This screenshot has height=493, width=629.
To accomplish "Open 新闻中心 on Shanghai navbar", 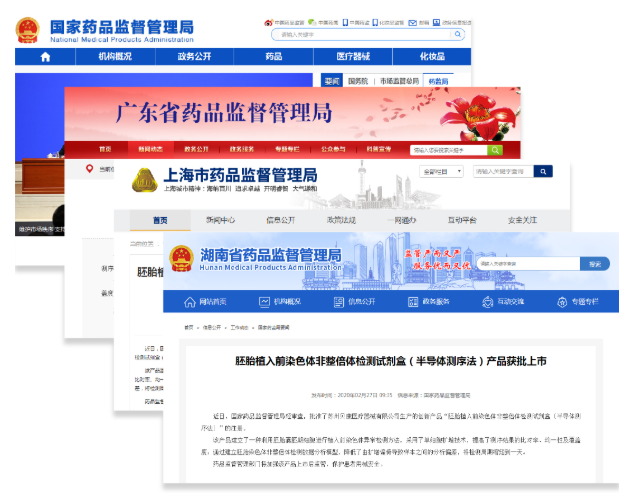I will click(x=220, y=220).
